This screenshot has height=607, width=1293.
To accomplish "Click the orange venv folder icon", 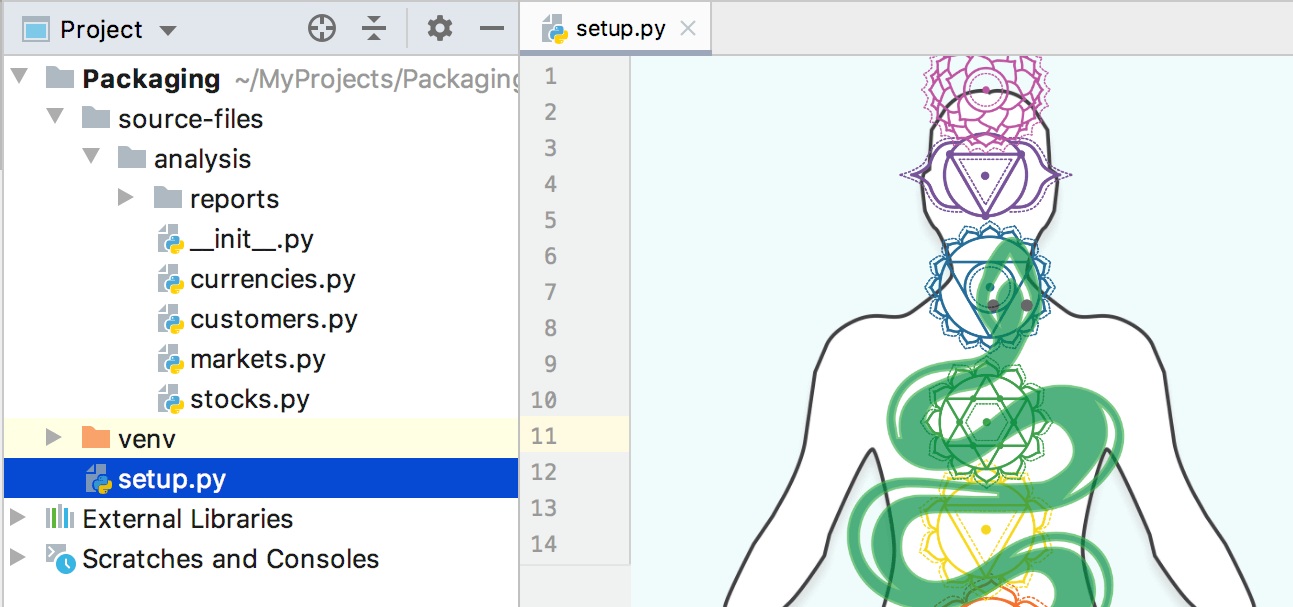I will 96,437.
